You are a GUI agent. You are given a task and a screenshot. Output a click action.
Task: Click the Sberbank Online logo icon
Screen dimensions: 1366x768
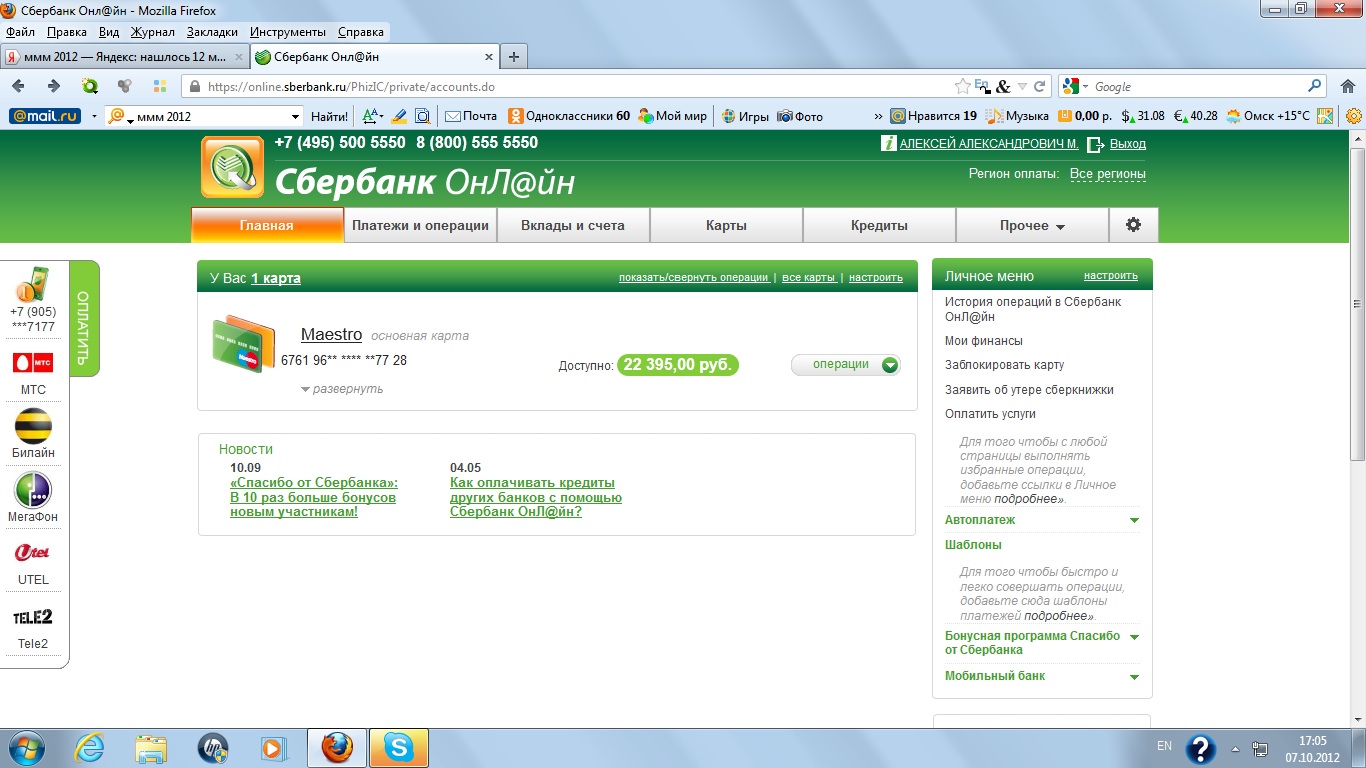232,167
